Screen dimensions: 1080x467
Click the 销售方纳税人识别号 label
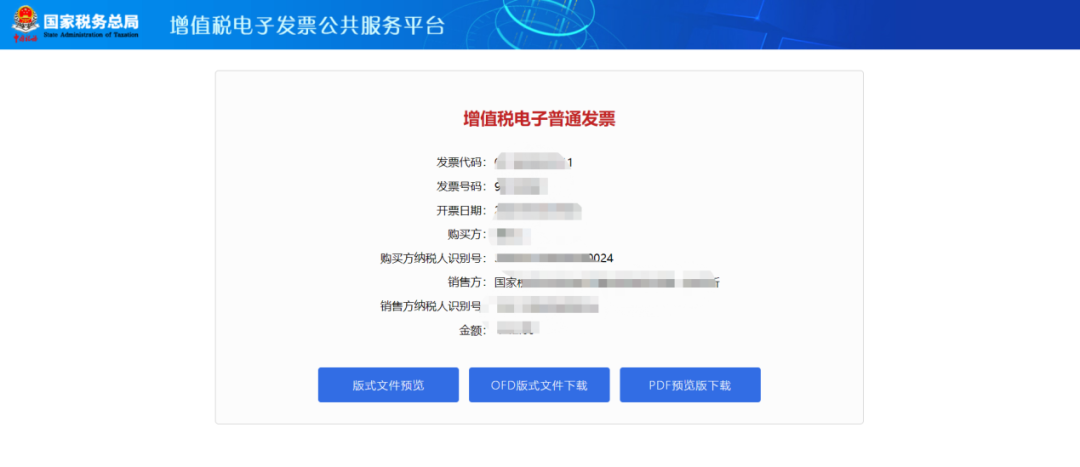point(432,306)
